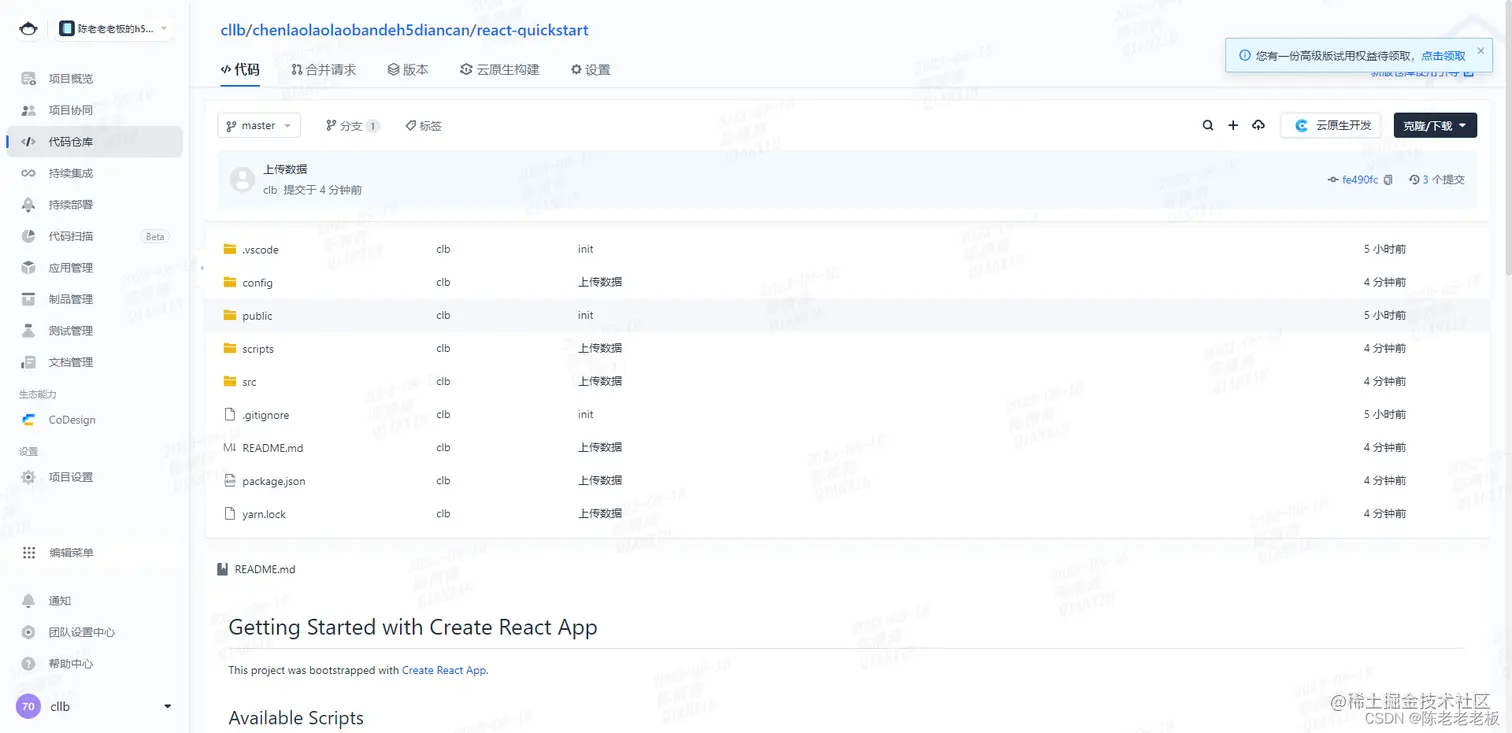The image size is (1512, 733).
Task: Copy commit hash with copy icon
Action: (x=1388, y=180)
